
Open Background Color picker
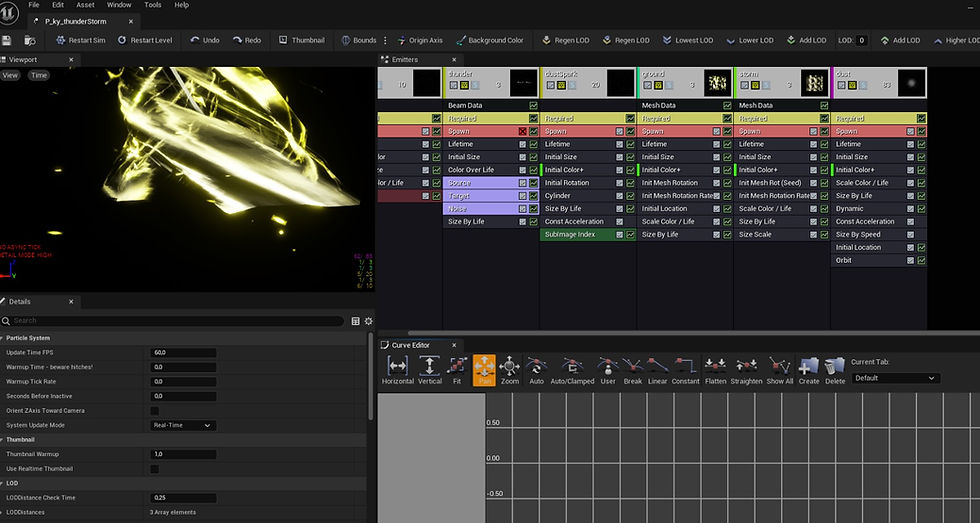click(x=489, y=40)
